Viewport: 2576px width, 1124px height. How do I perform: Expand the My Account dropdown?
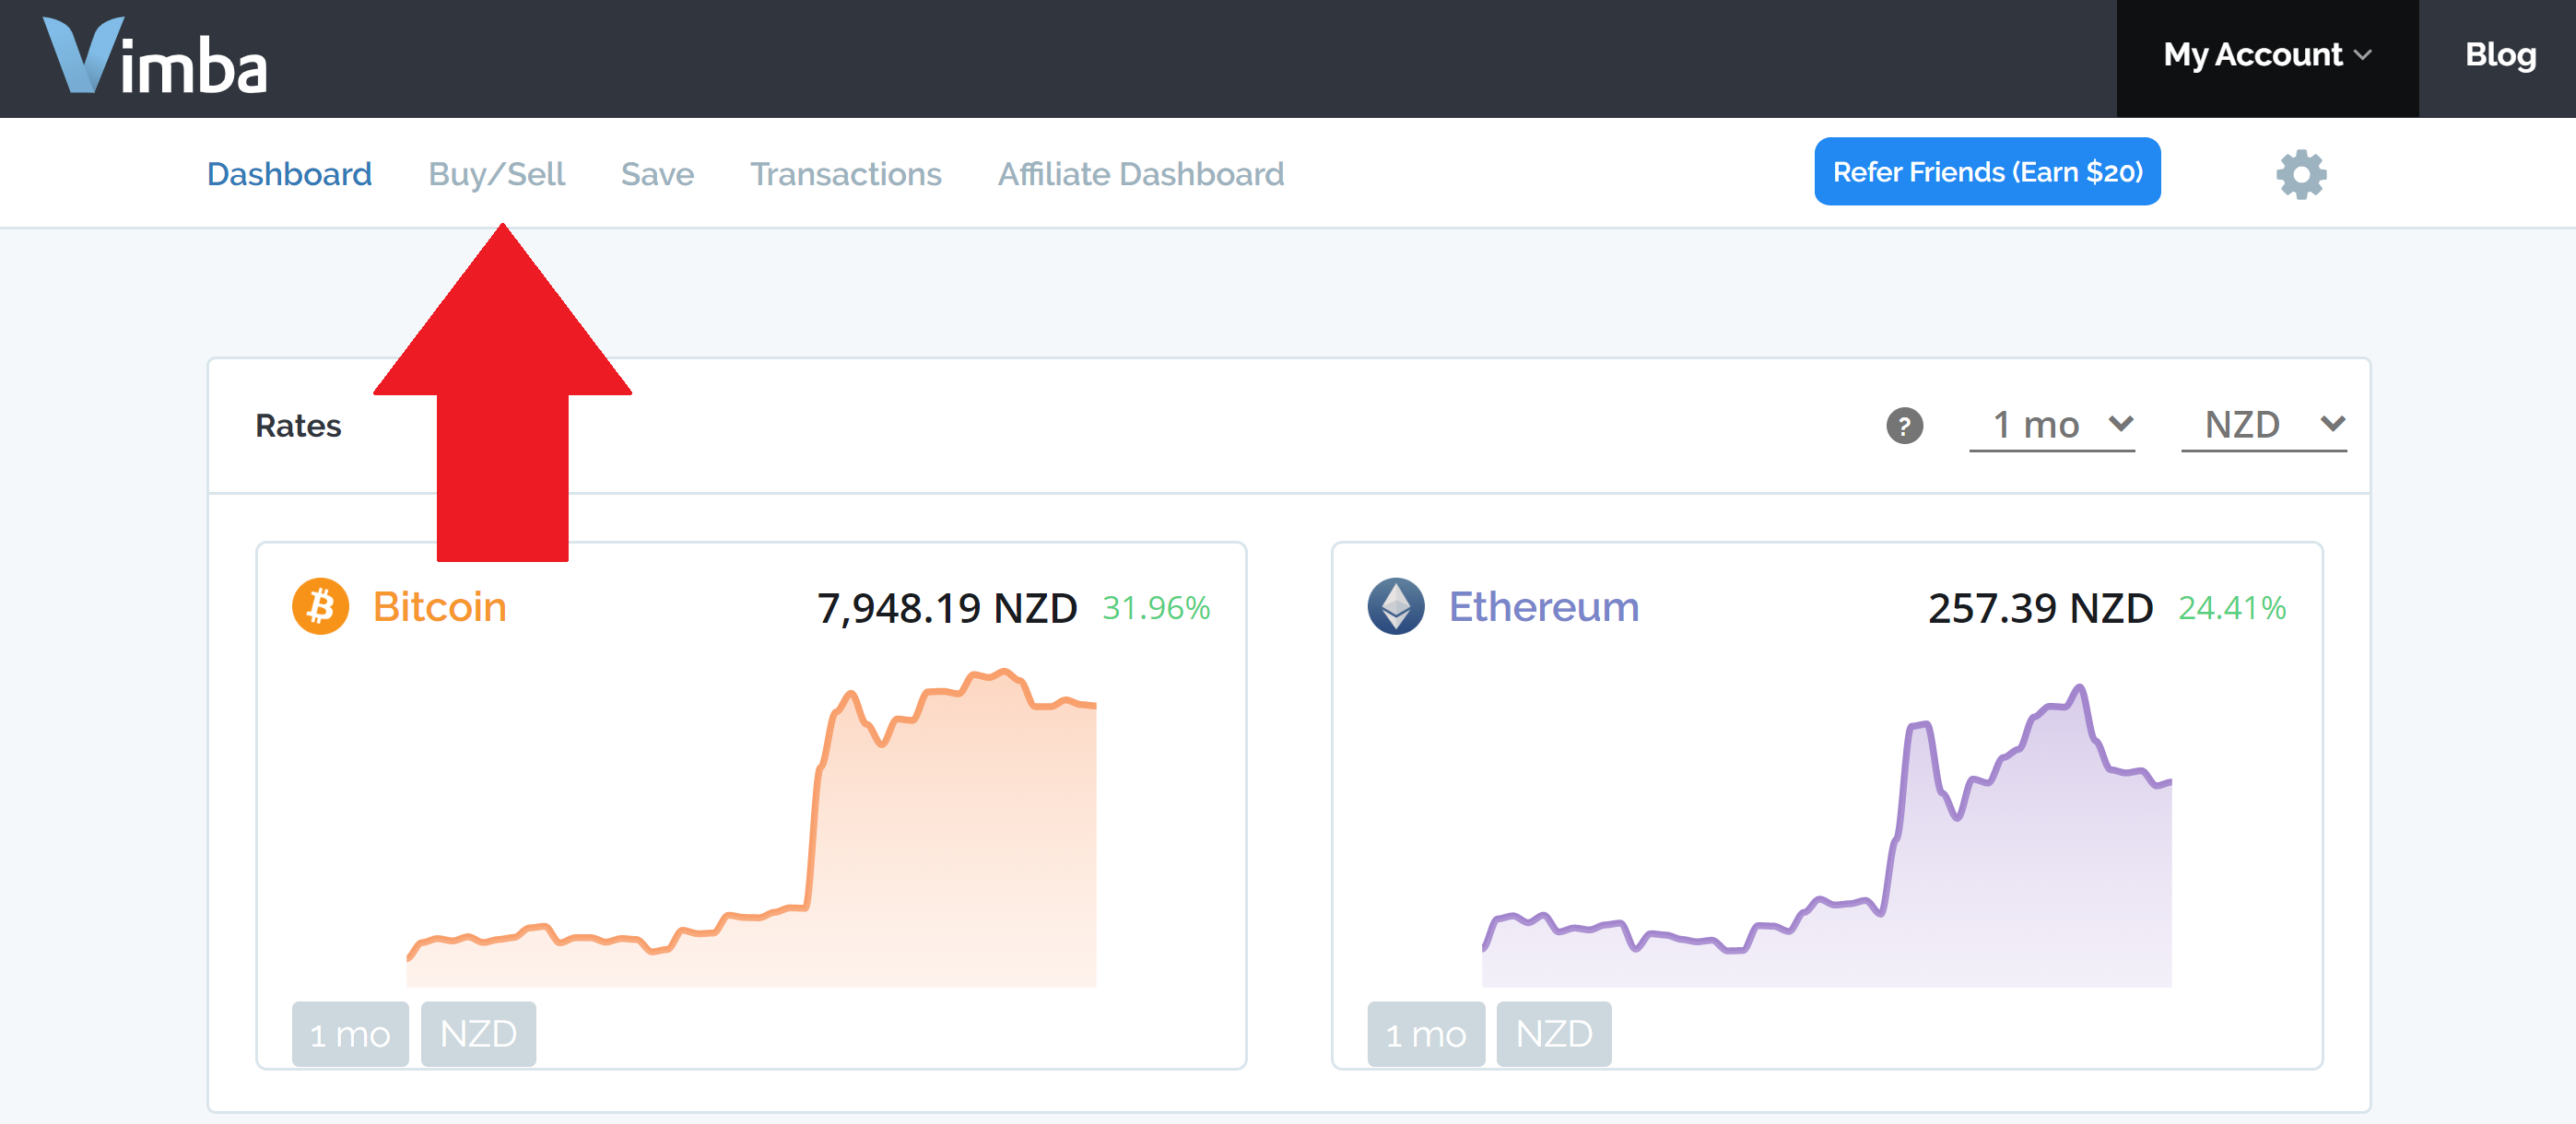coord(2267,57)
